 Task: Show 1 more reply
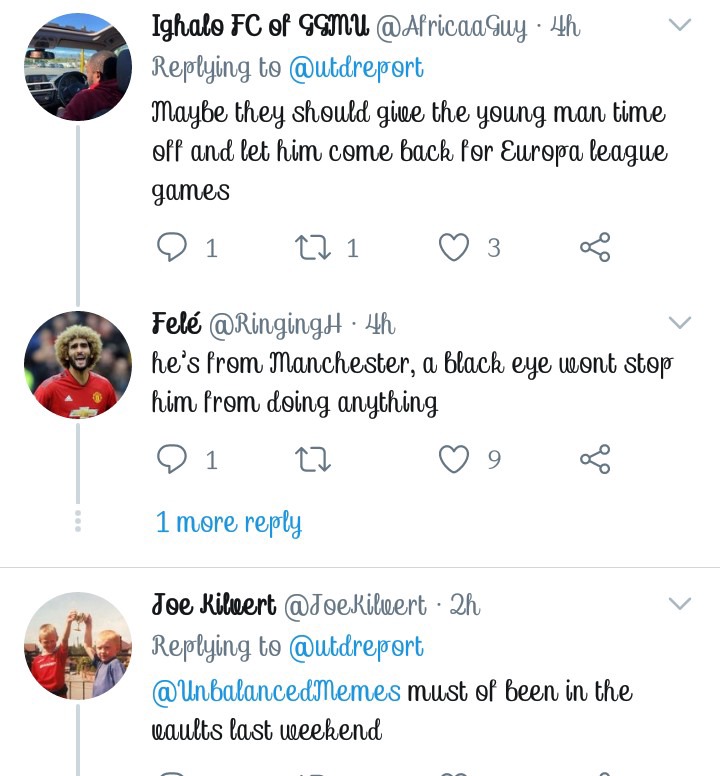click(x=228, y=522)
